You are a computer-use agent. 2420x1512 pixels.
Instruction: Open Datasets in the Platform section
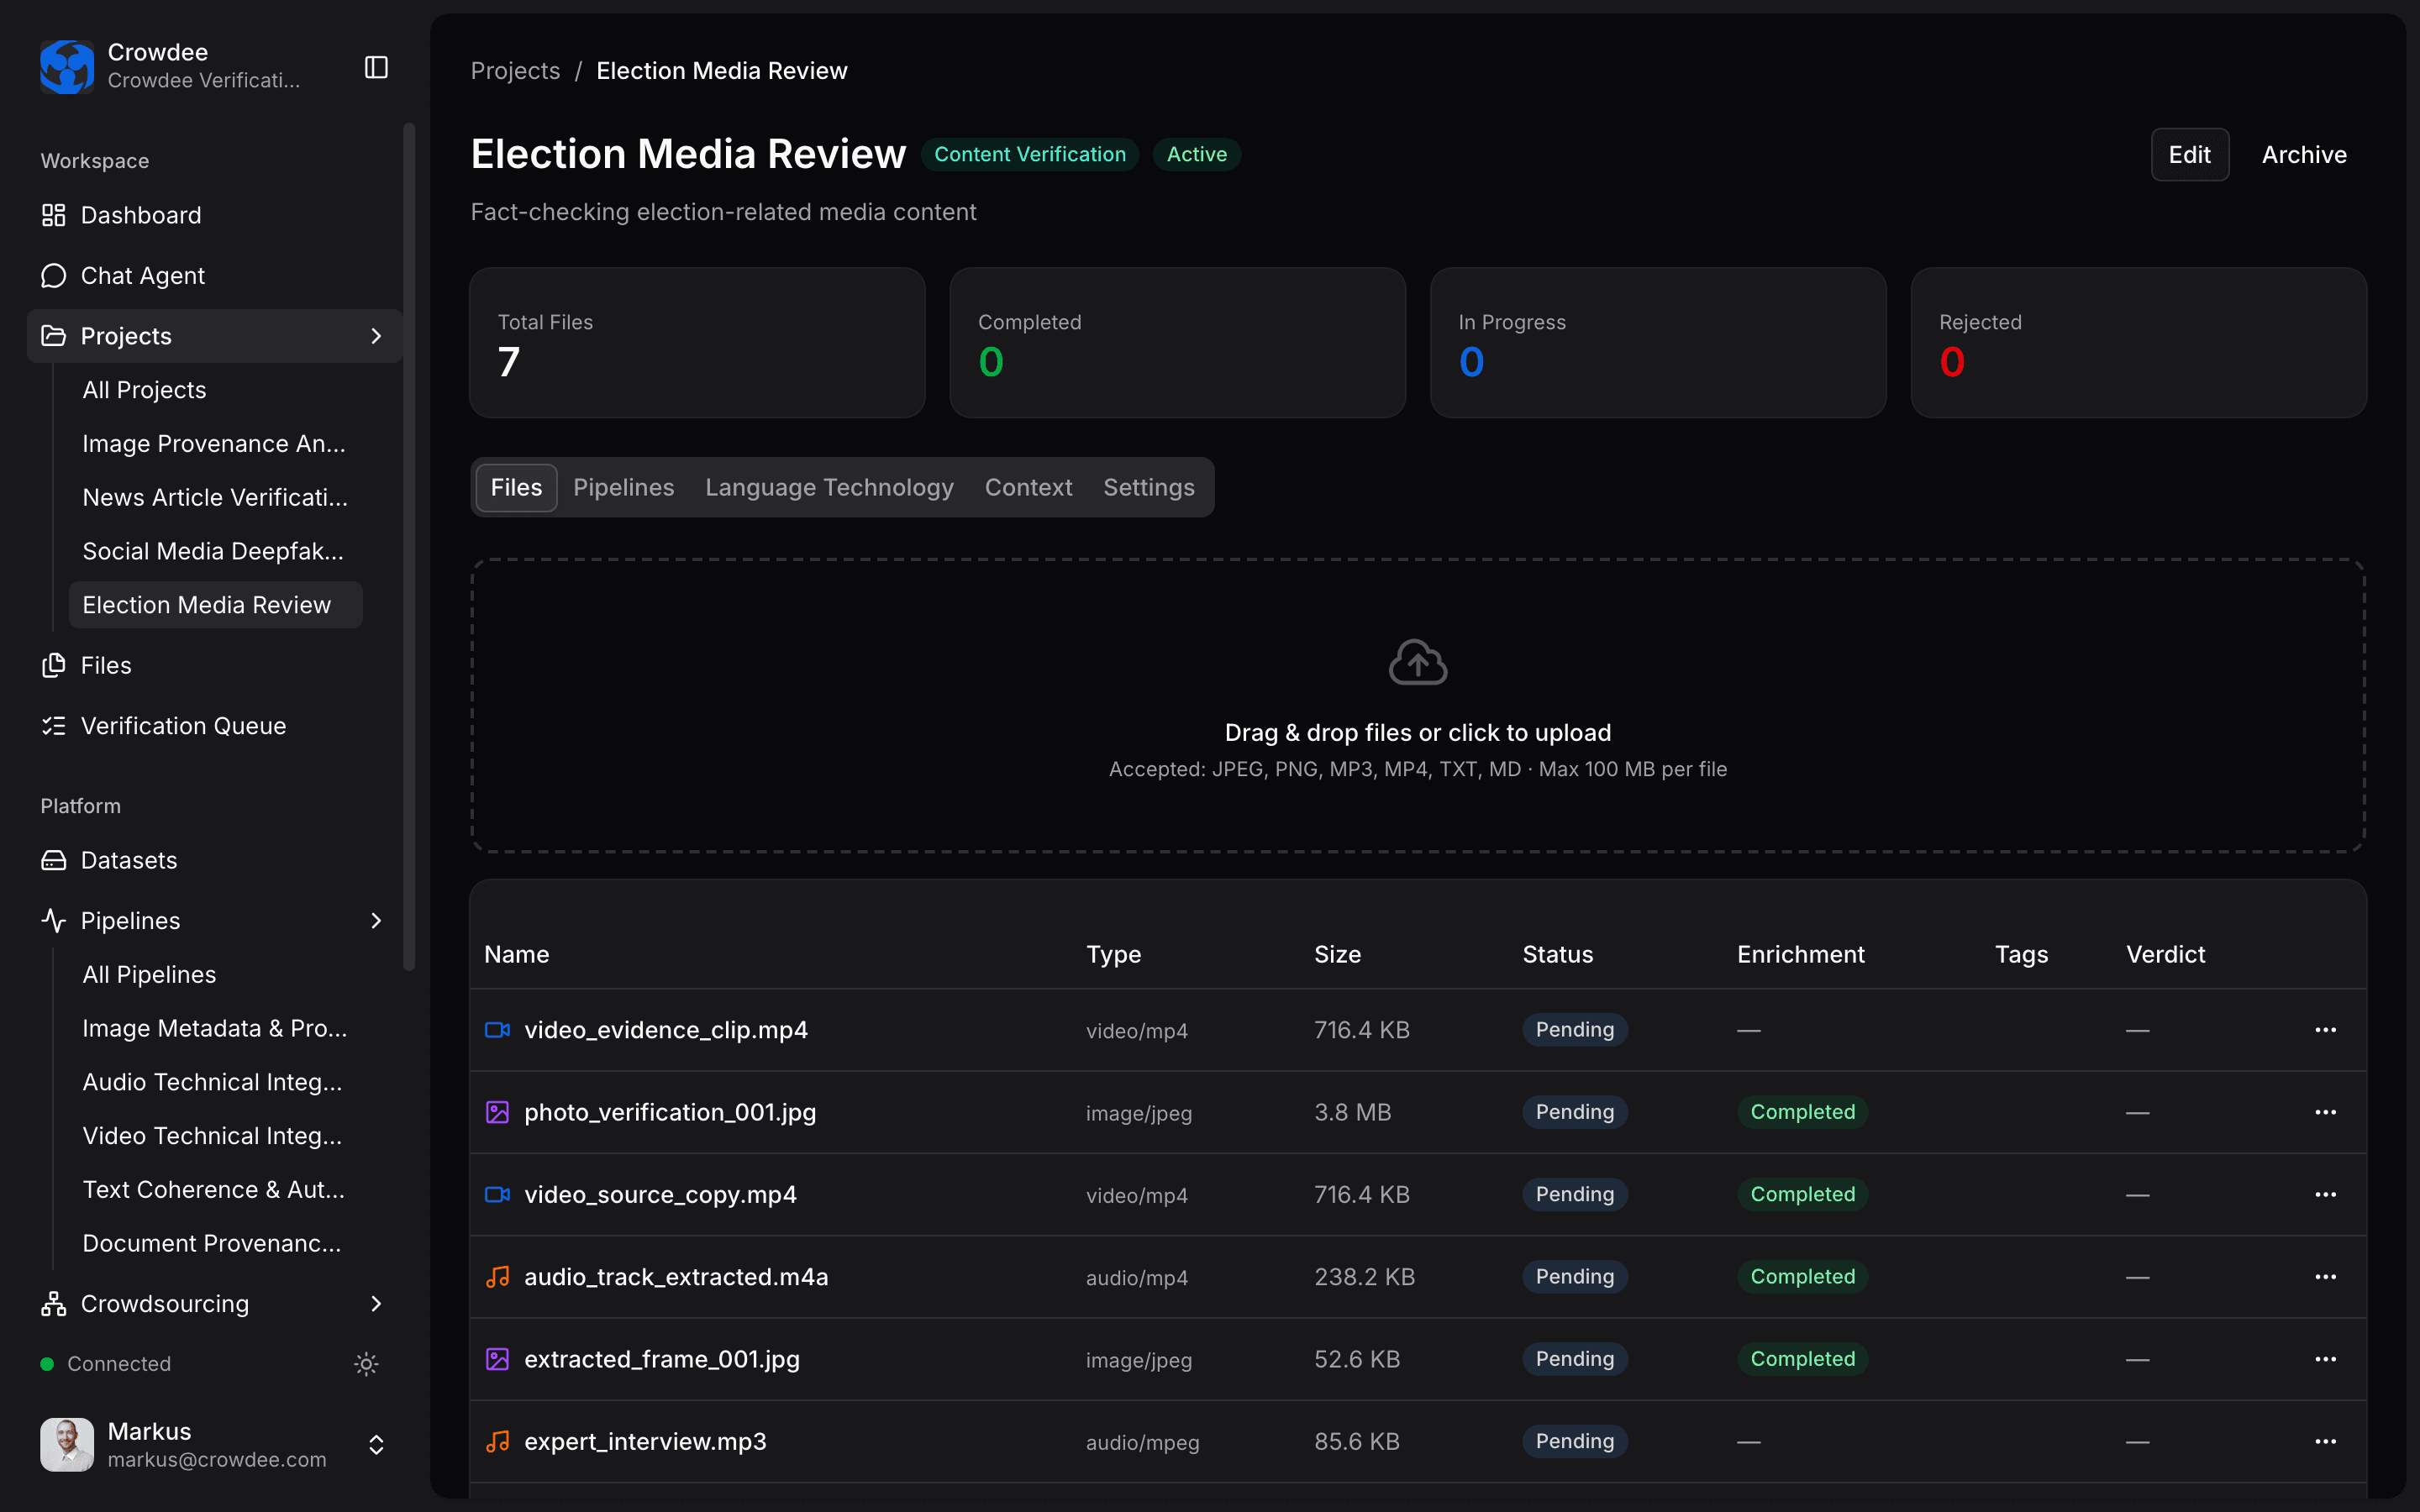pyautogui.click(x=215, y=860)
